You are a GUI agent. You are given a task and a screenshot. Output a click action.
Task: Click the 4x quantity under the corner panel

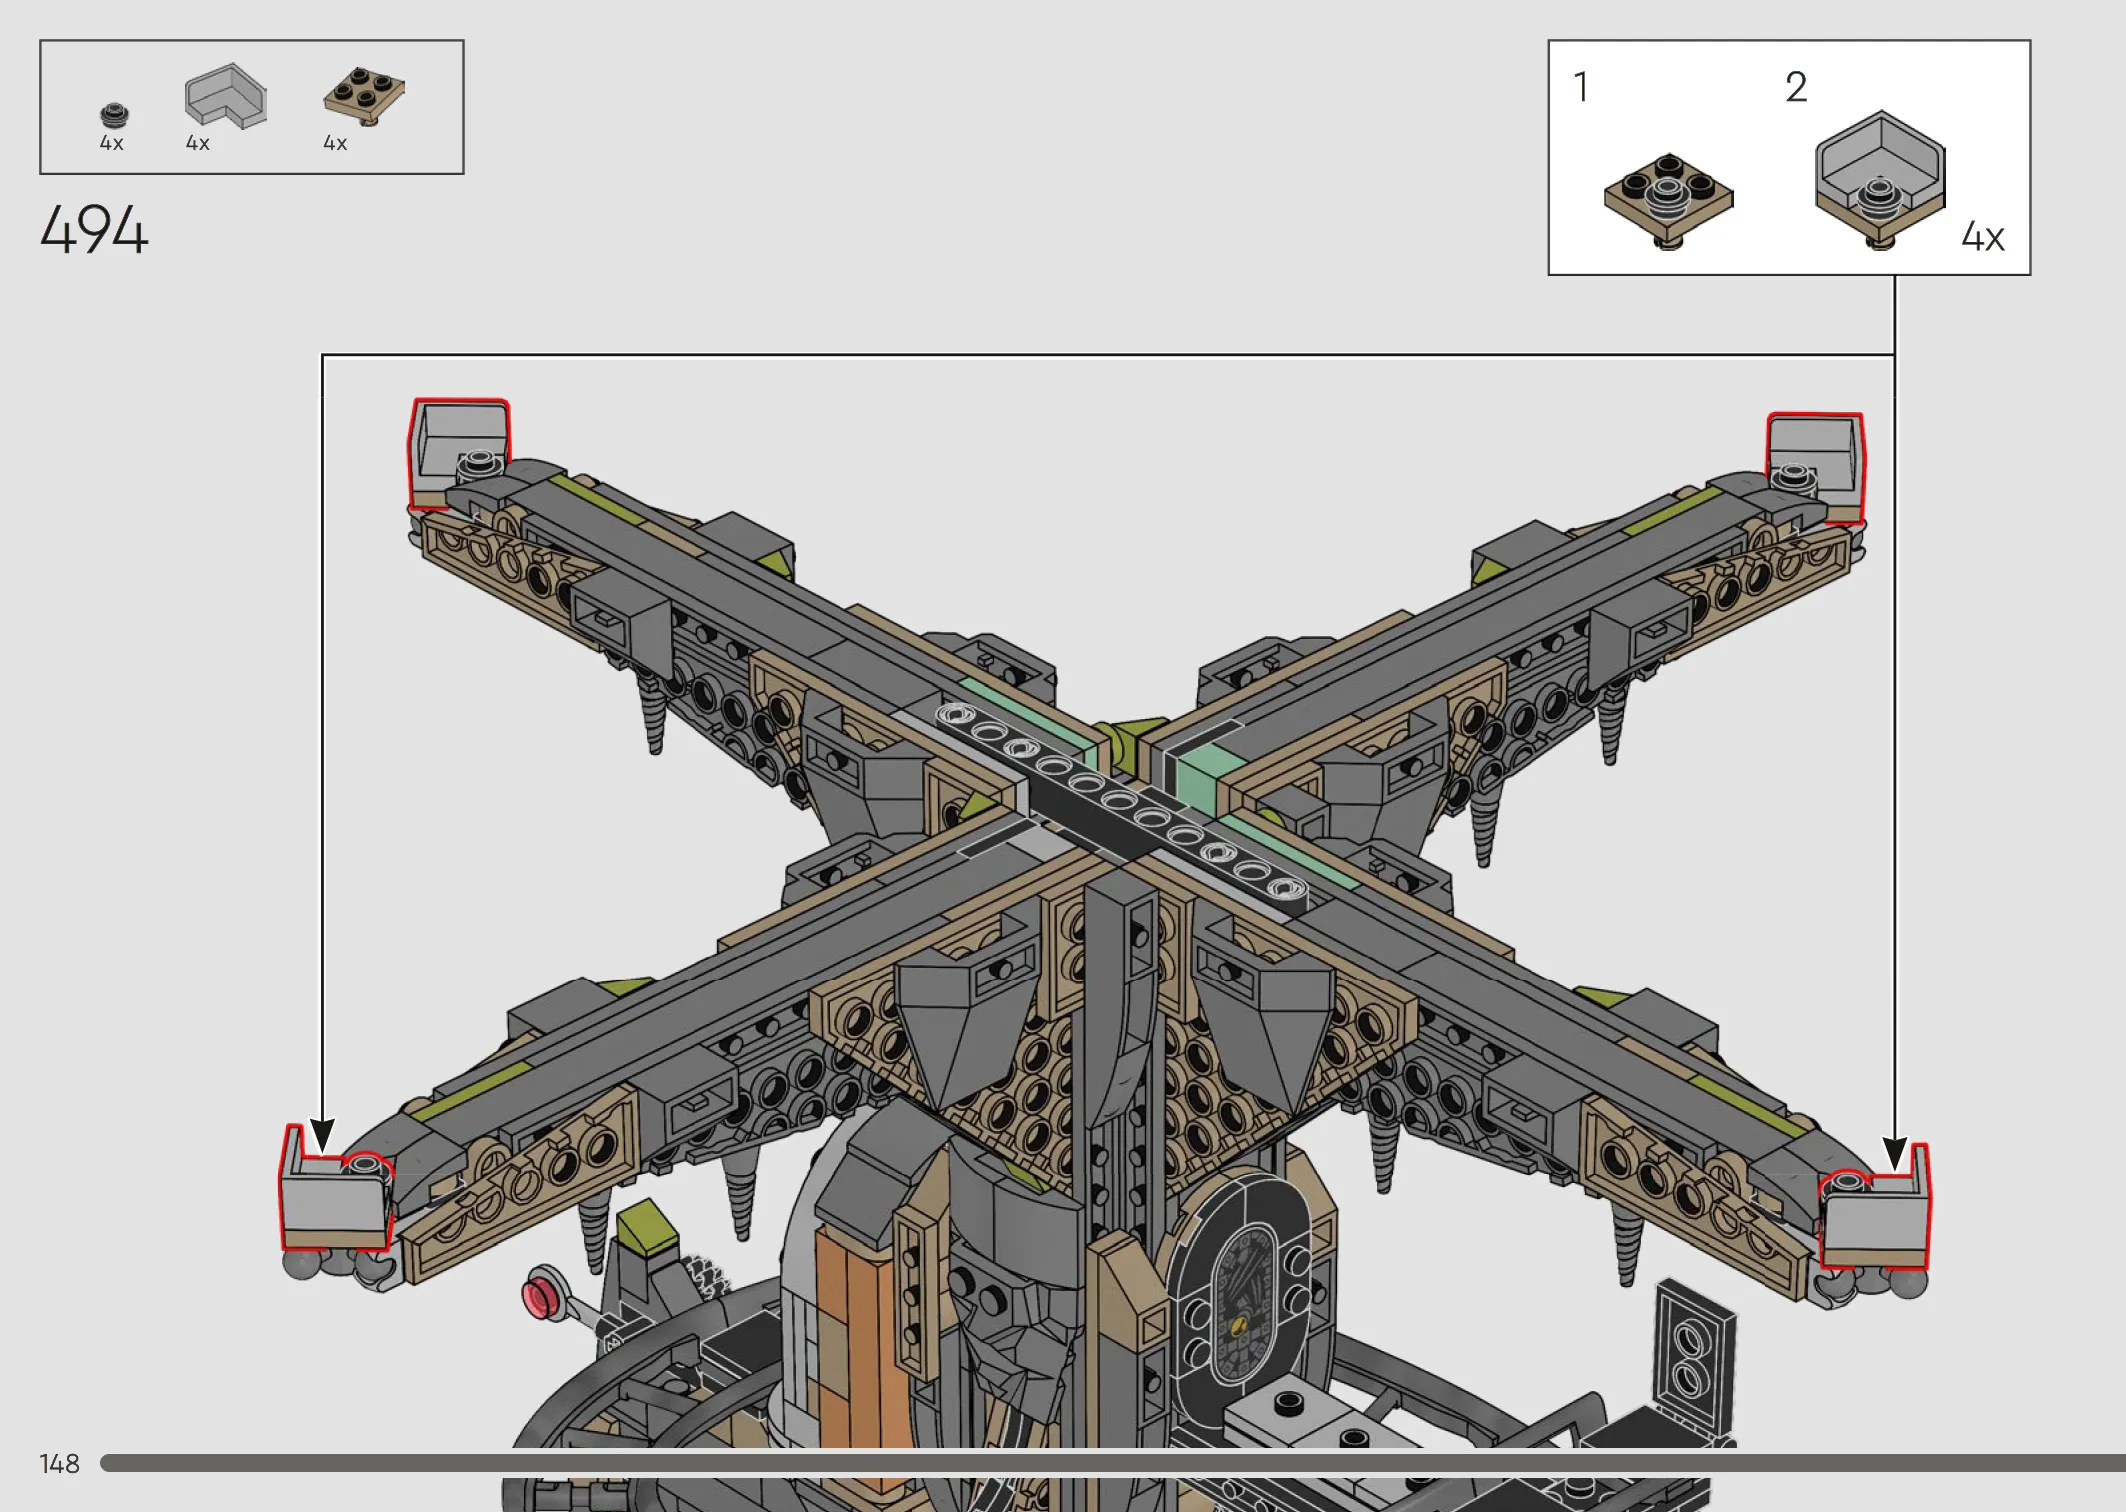tap(197, 144)
